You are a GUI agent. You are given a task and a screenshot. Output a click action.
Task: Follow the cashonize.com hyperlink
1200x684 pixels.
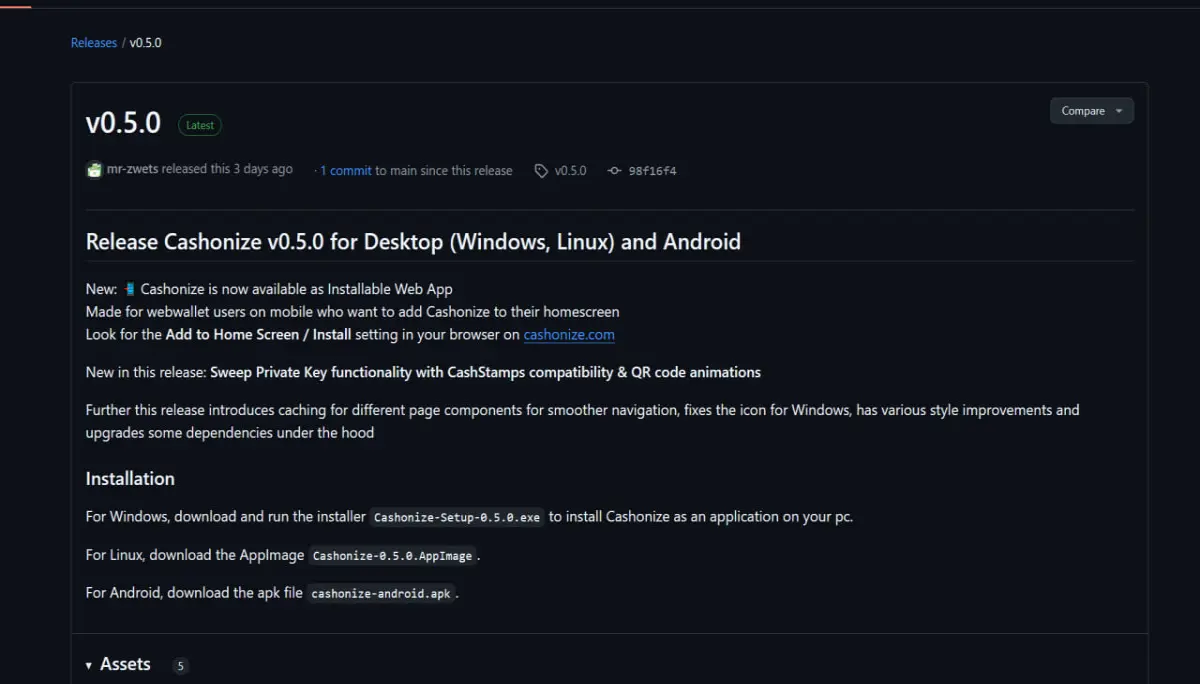[569, 335]
